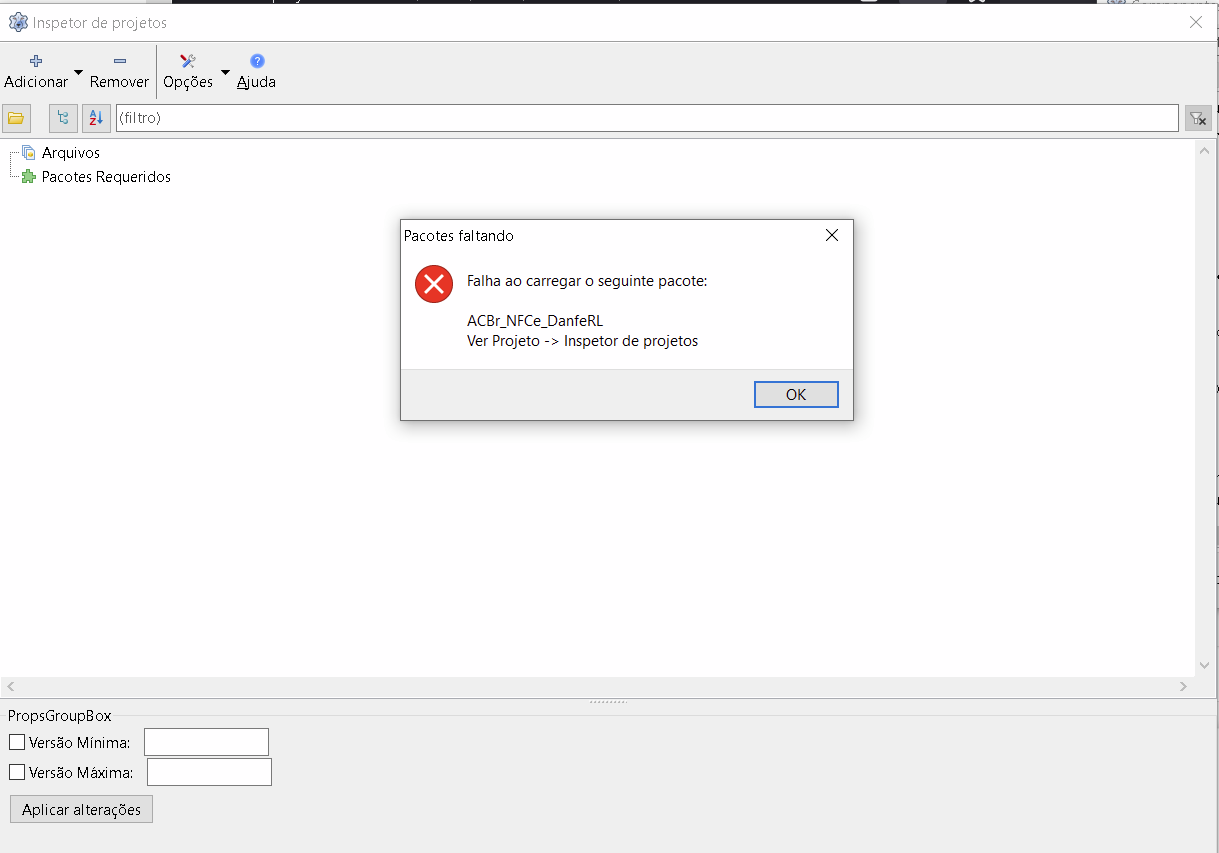Click the red error icon in dialog
This screenshot has width=1219, height=853.
click(434, 284)
